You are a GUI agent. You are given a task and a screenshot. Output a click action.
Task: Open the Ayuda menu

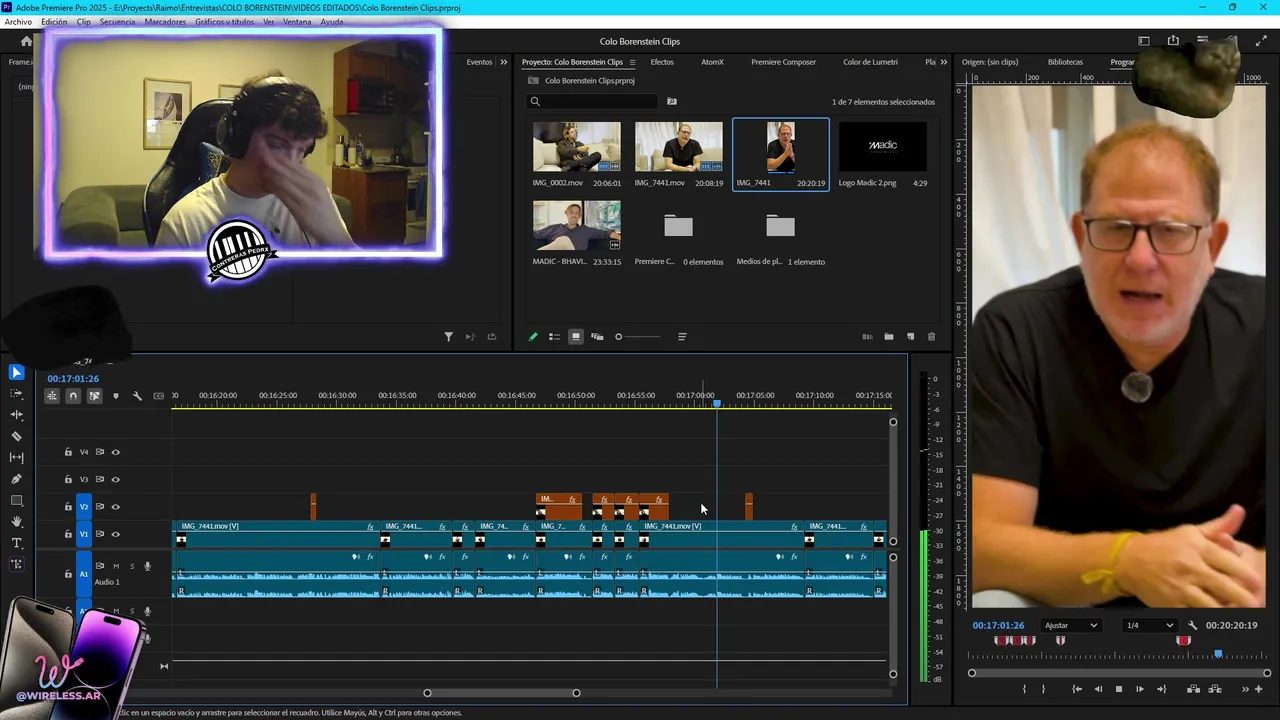332,21
